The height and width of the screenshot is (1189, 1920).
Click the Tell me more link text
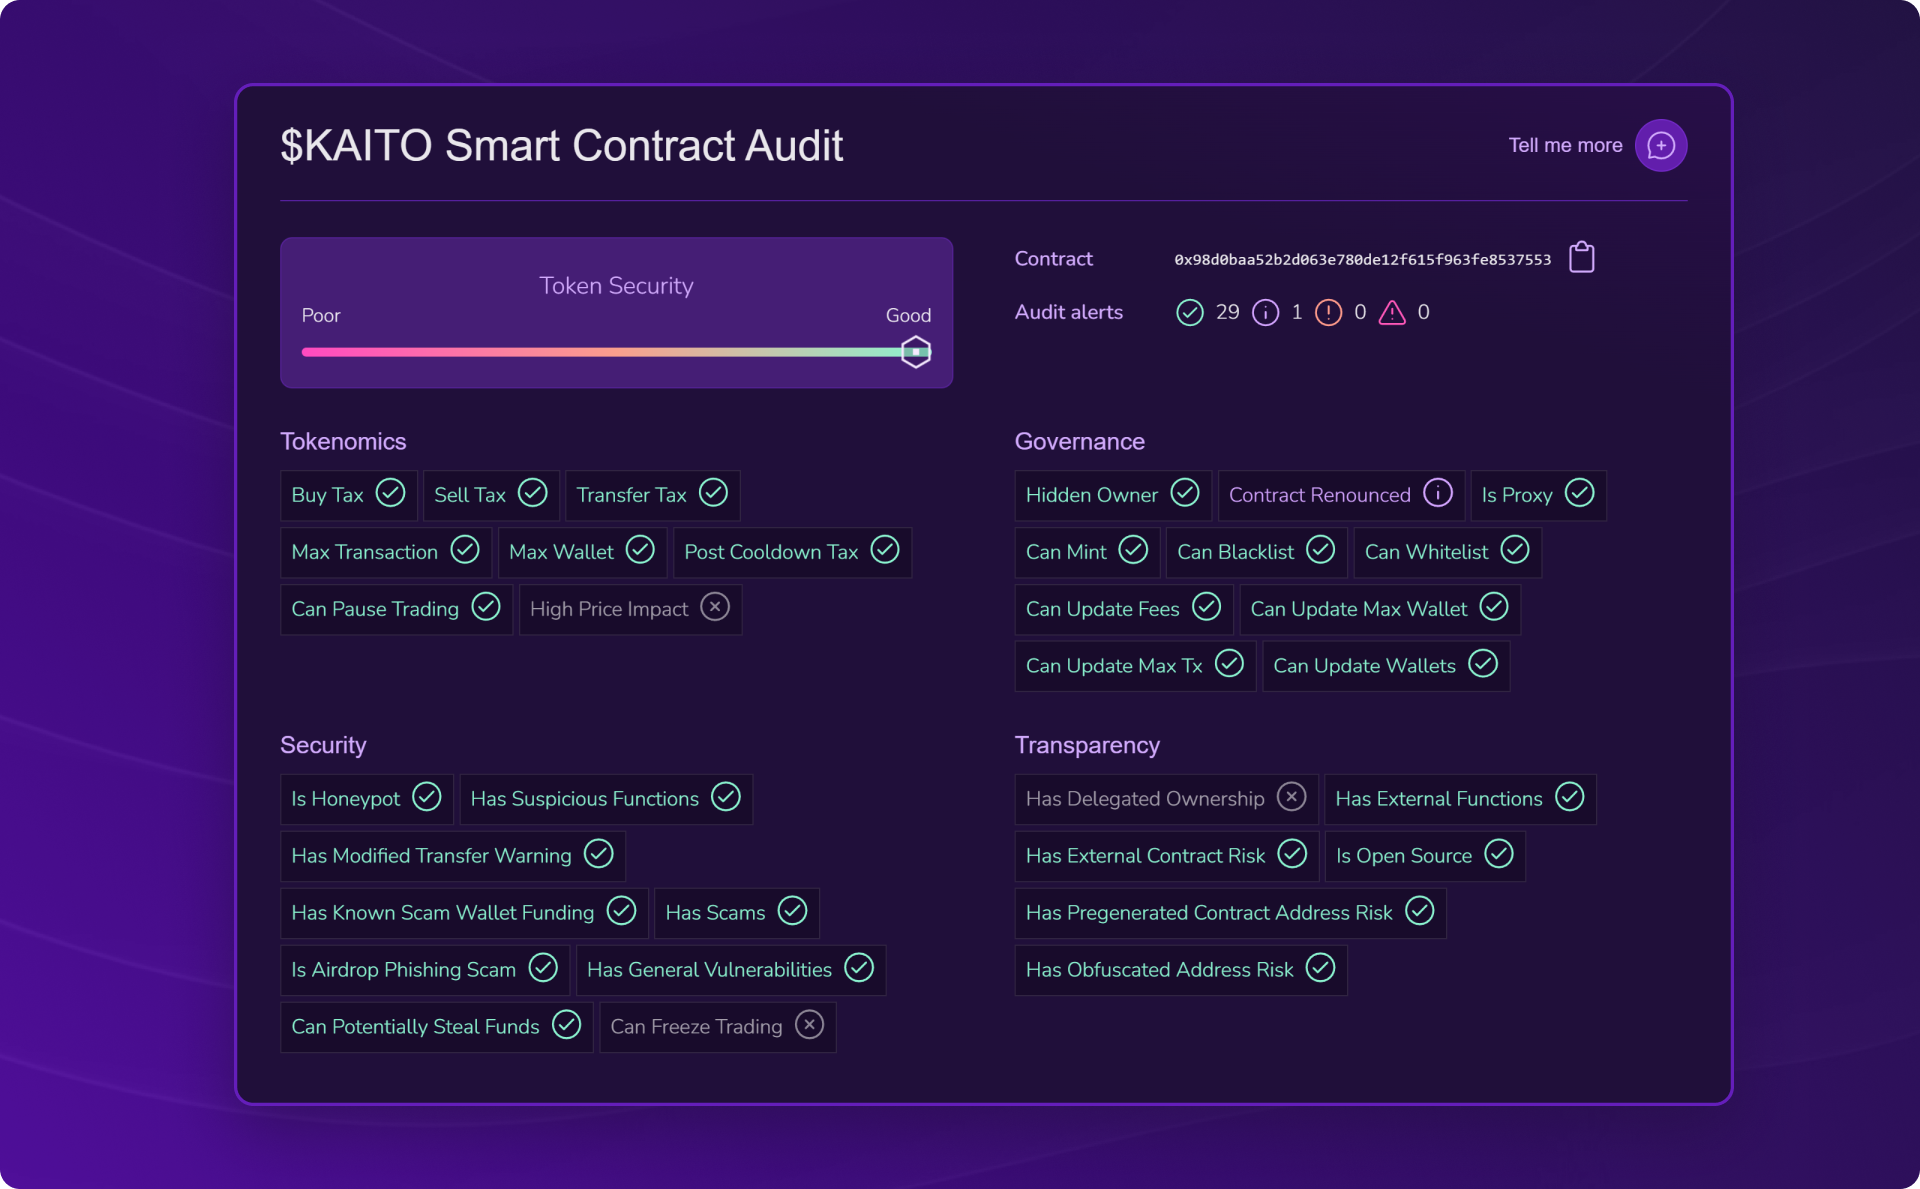1564,146
